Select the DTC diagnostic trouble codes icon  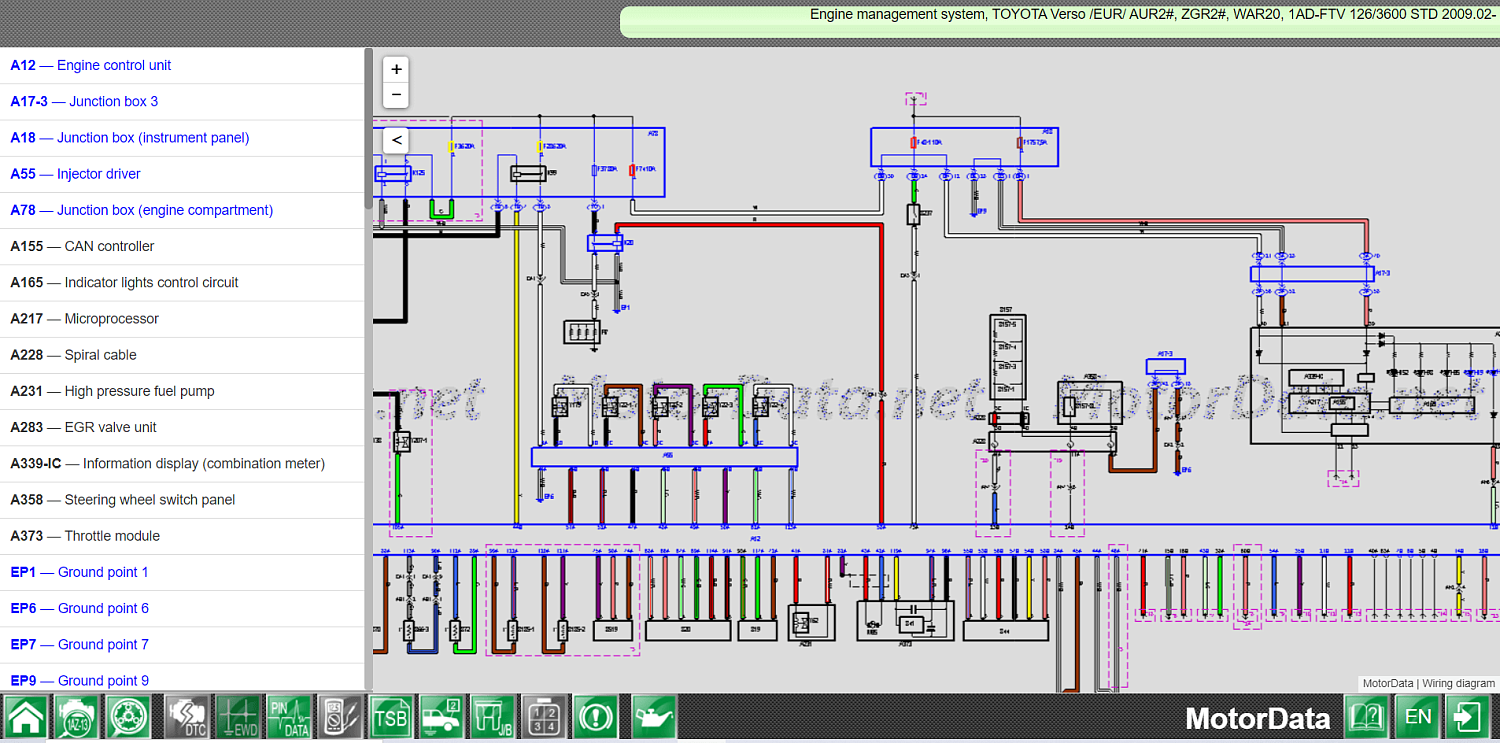click(x=188, y=717)
